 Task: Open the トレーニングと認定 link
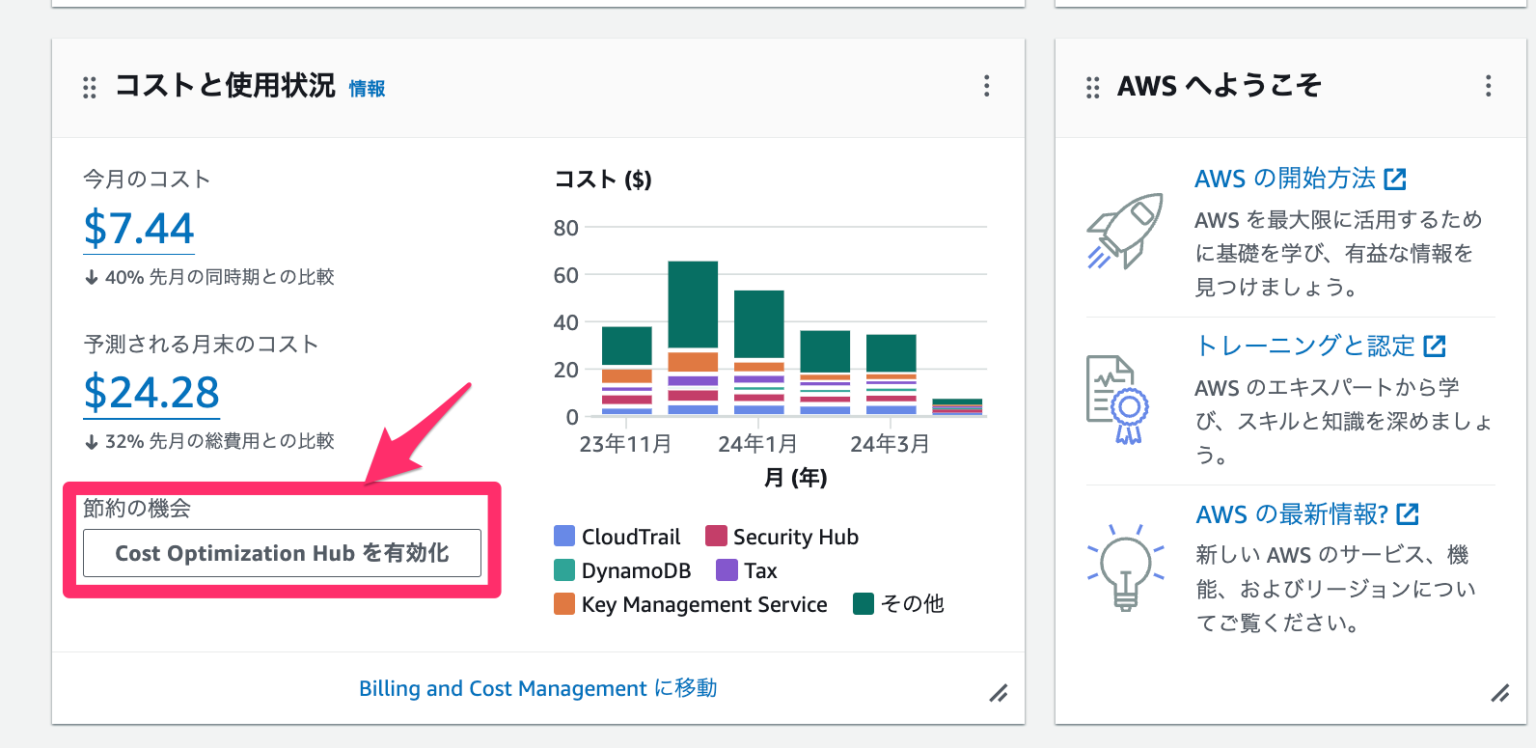[x=1308, y=345]
